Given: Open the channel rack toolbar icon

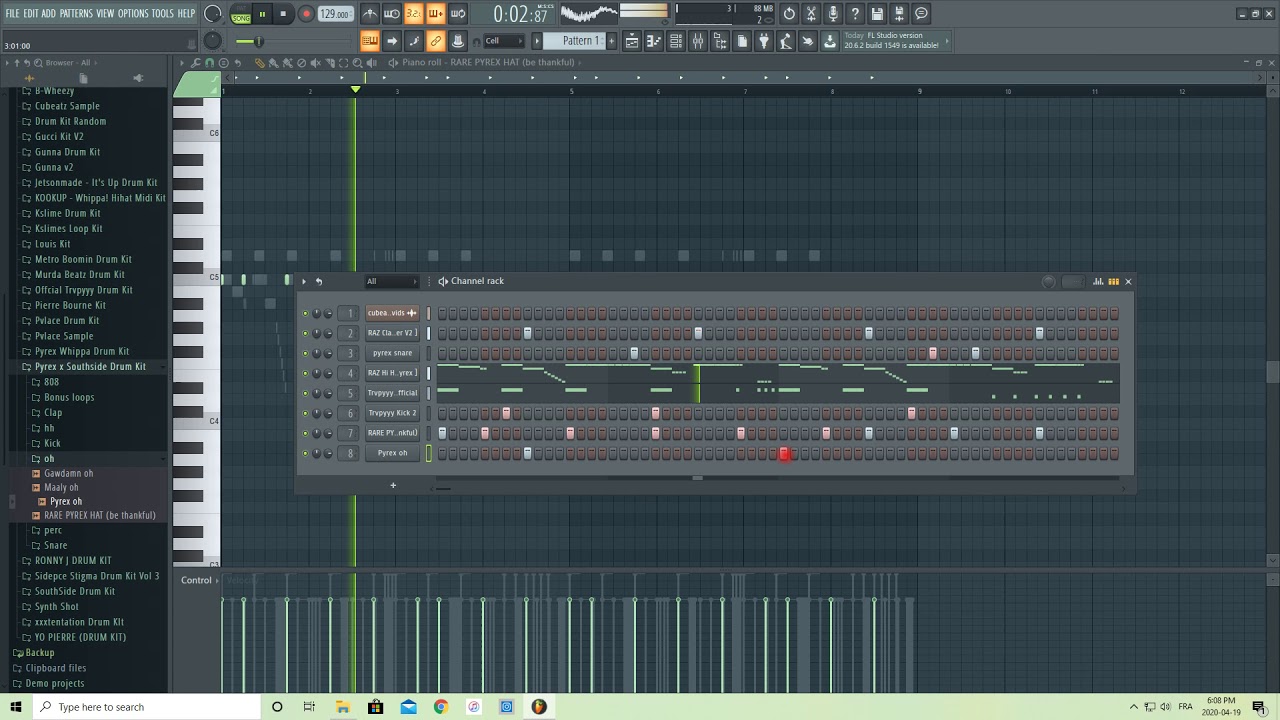Looking at the screenshot, I should coord(676,41).
